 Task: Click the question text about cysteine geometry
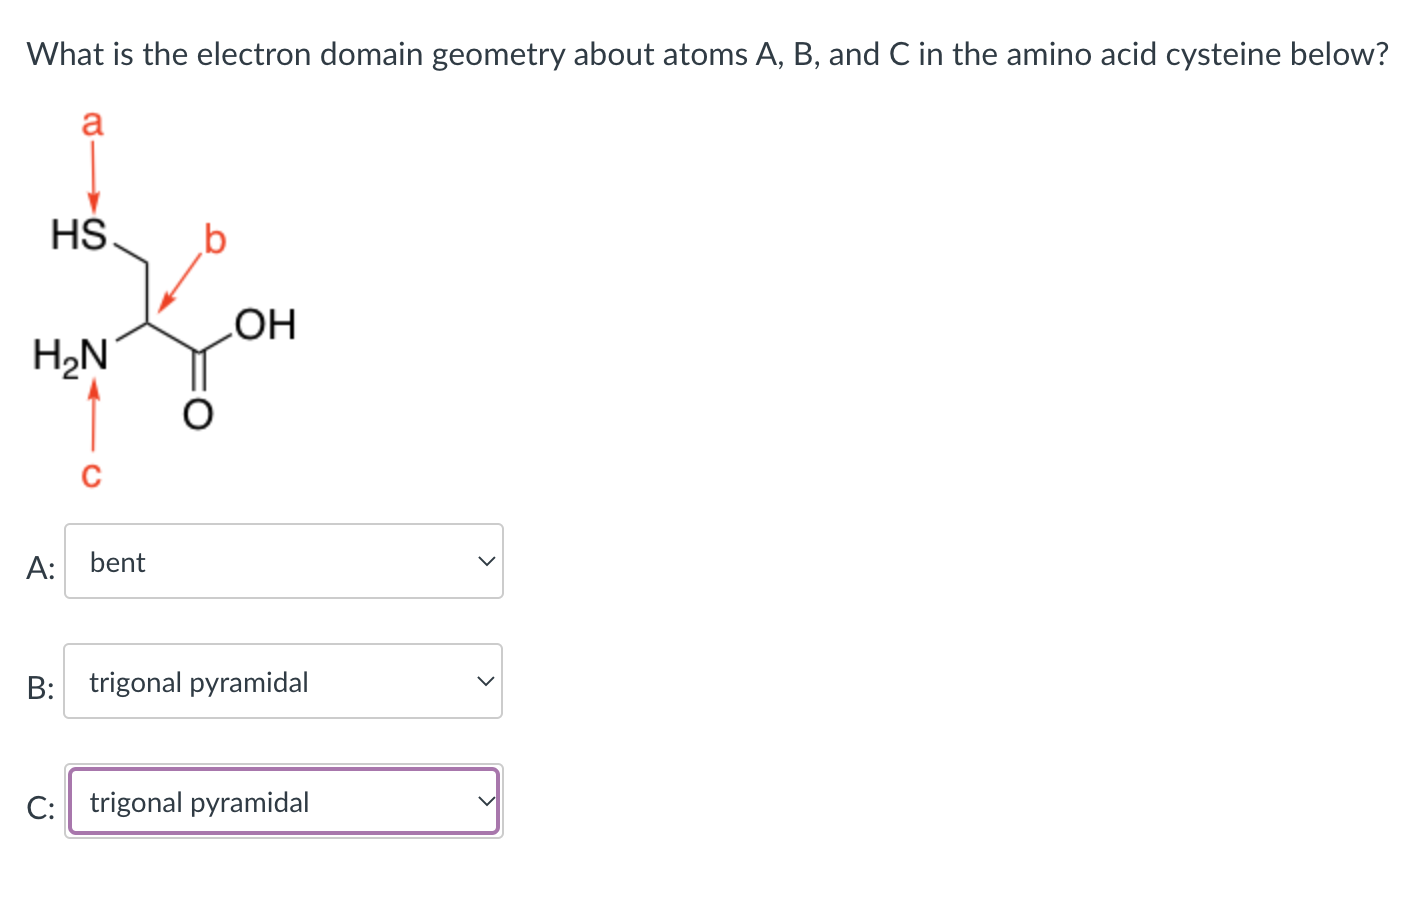pyautogui.click(x=706, y=54)
